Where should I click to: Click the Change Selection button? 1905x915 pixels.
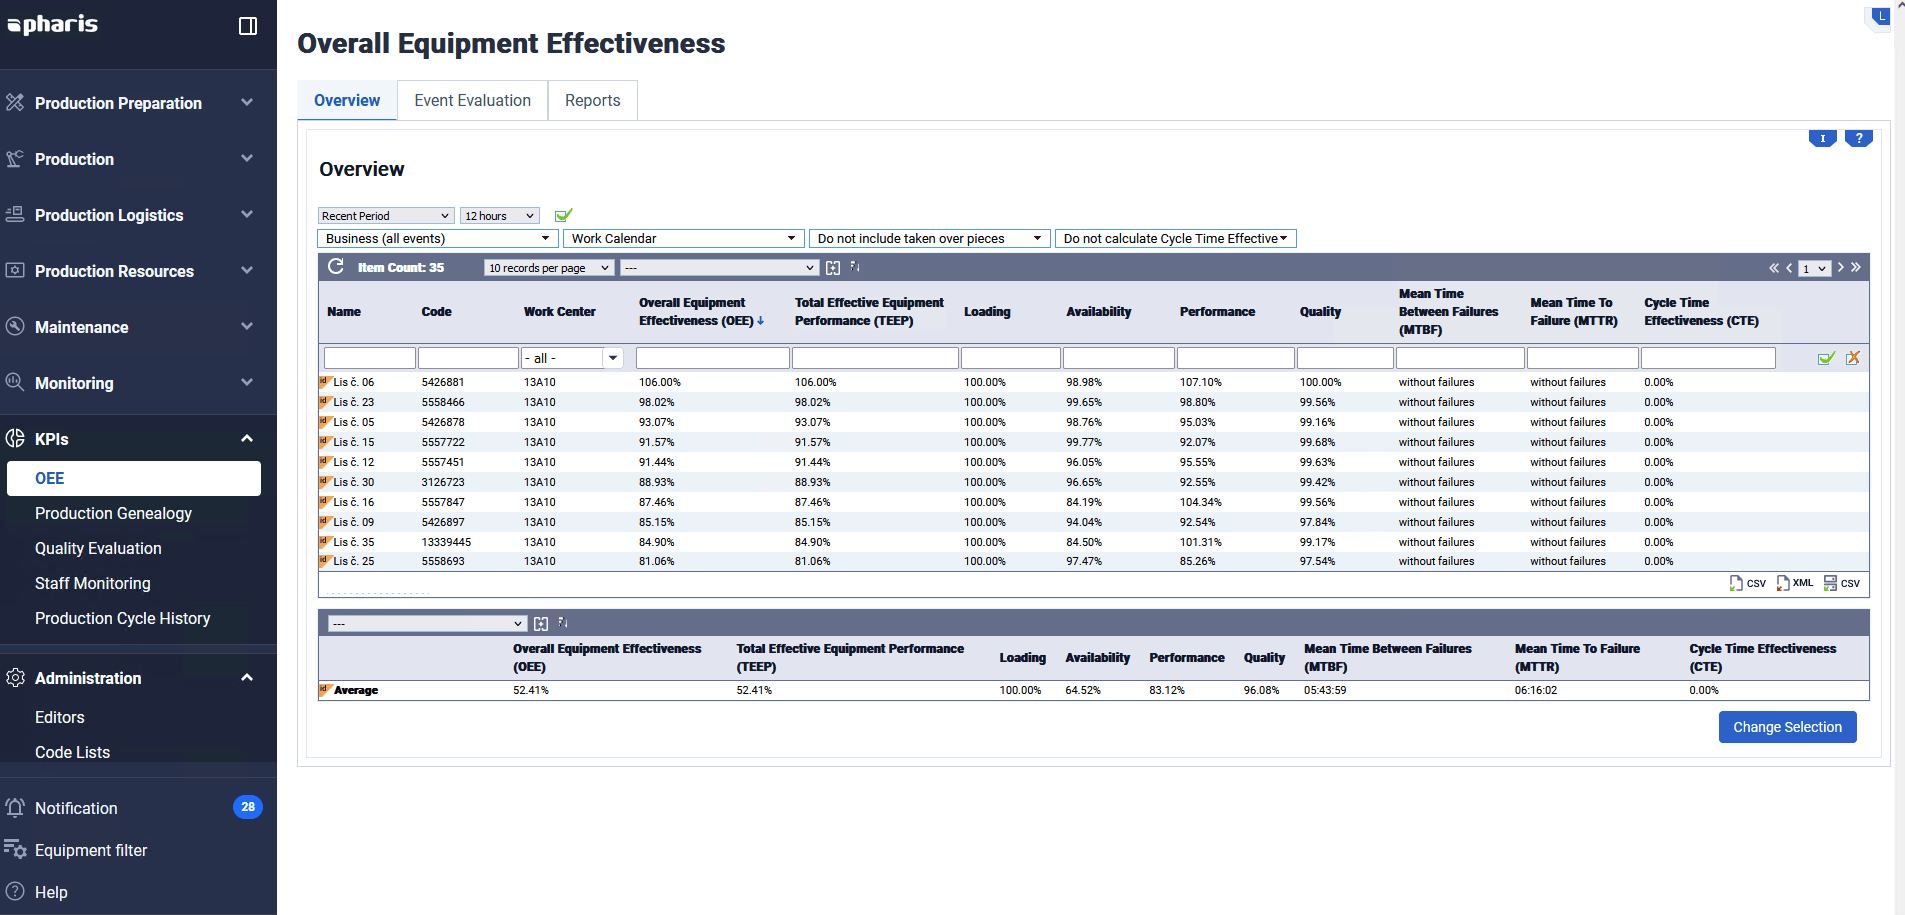click(x=1787, y=727)
